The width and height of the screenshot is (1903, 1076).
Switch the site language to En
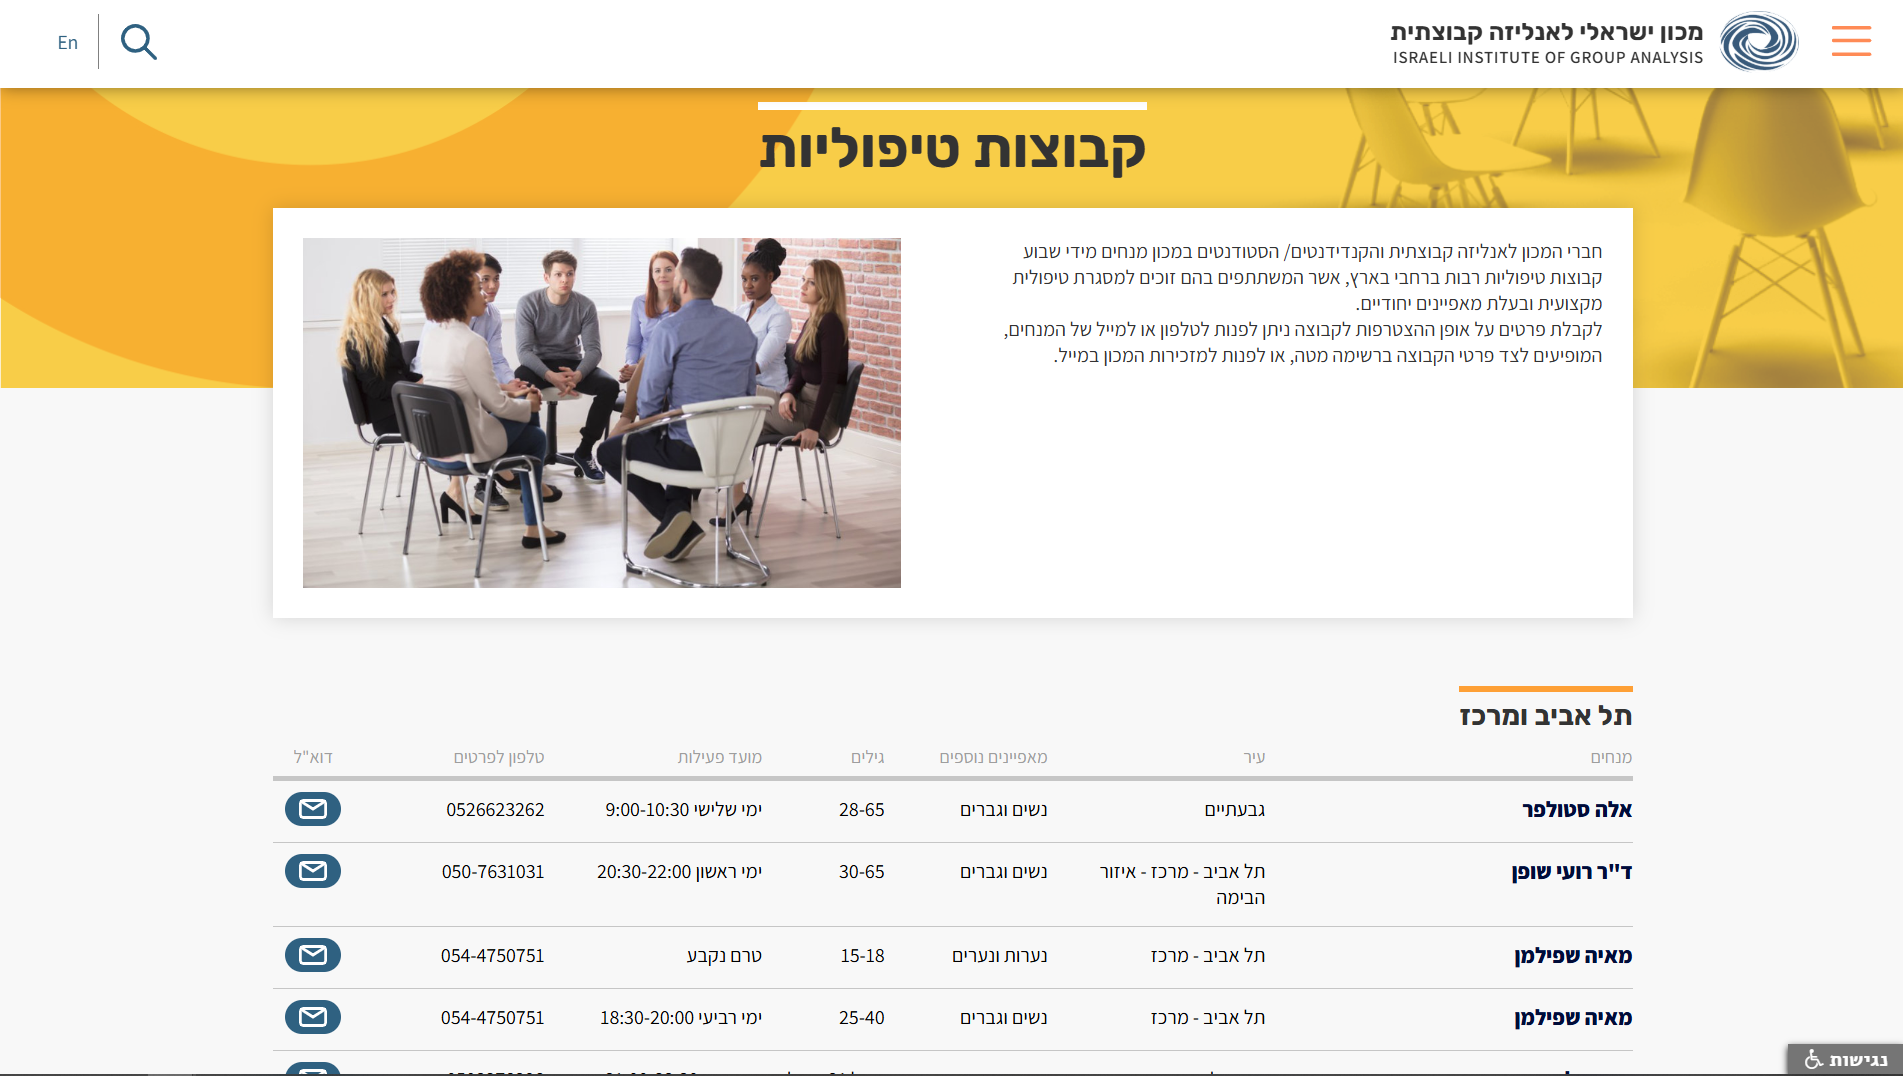pyautogui.click(x=67, y=42)
